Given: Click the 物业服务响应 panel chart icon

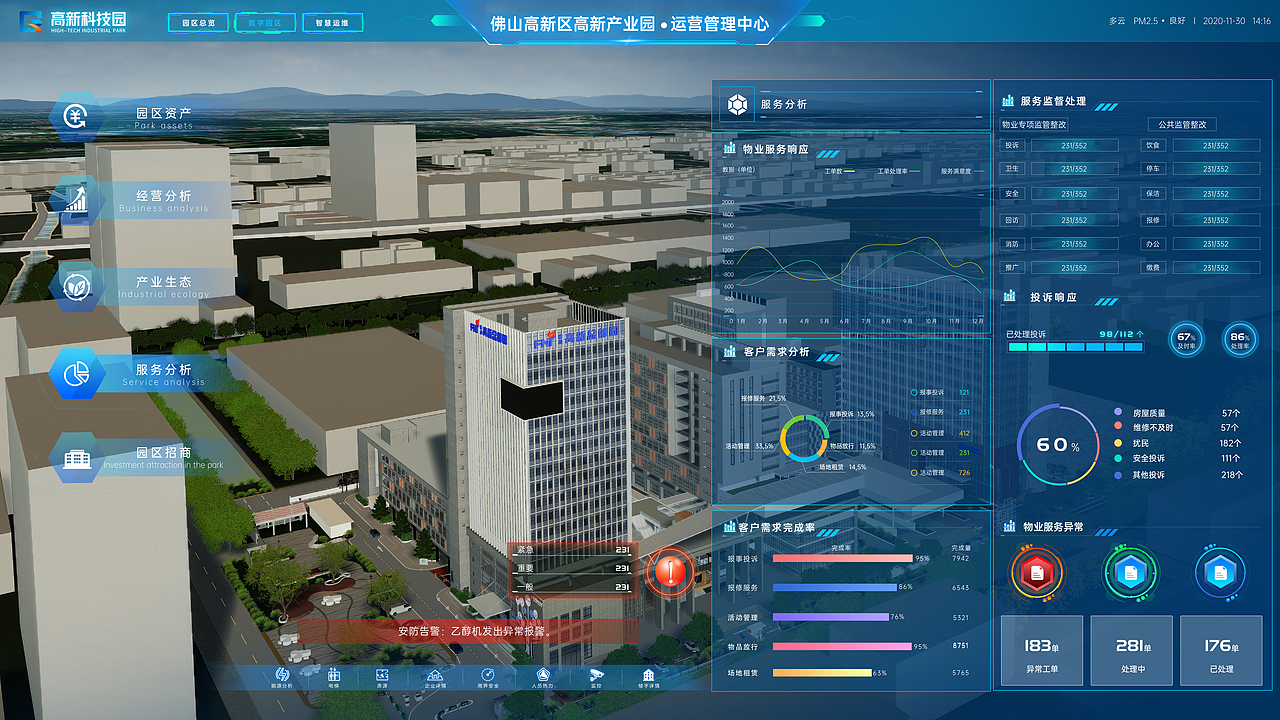Looking at the screenshot, I should (x=729, y=150).
